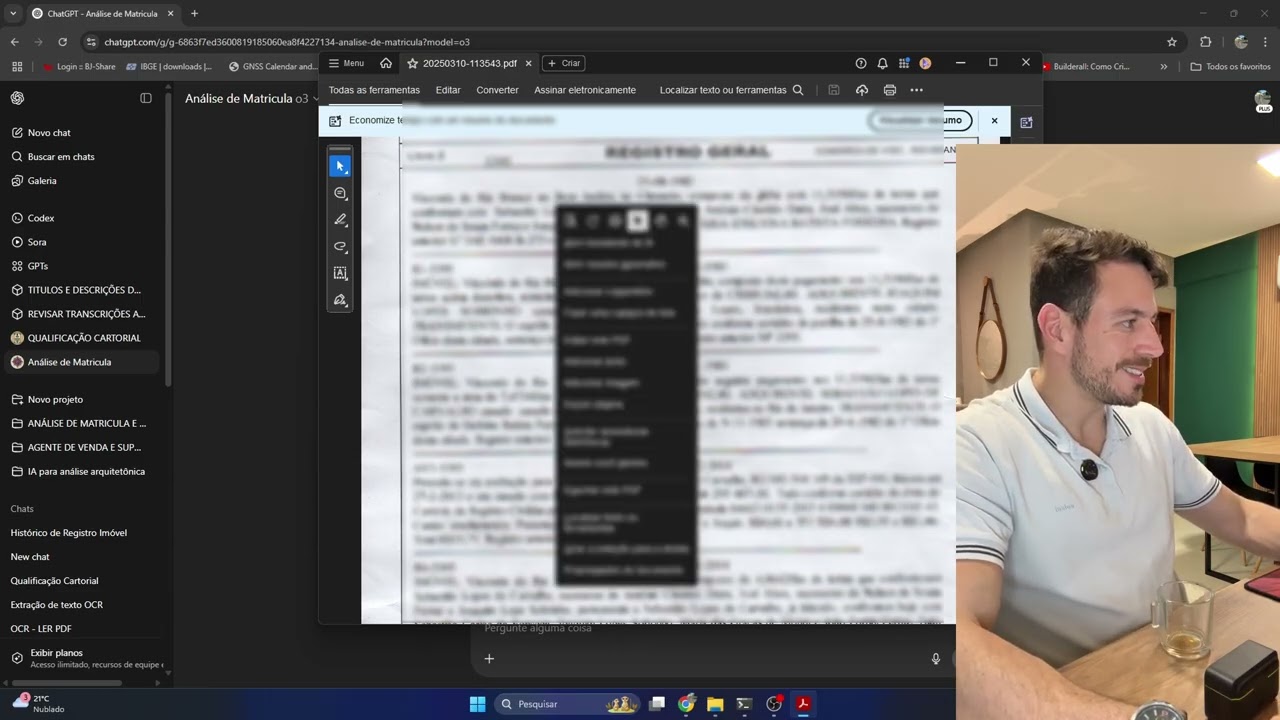Star the 20250310-113543.pdf document

pyautogui.click(x=412, y=63)
